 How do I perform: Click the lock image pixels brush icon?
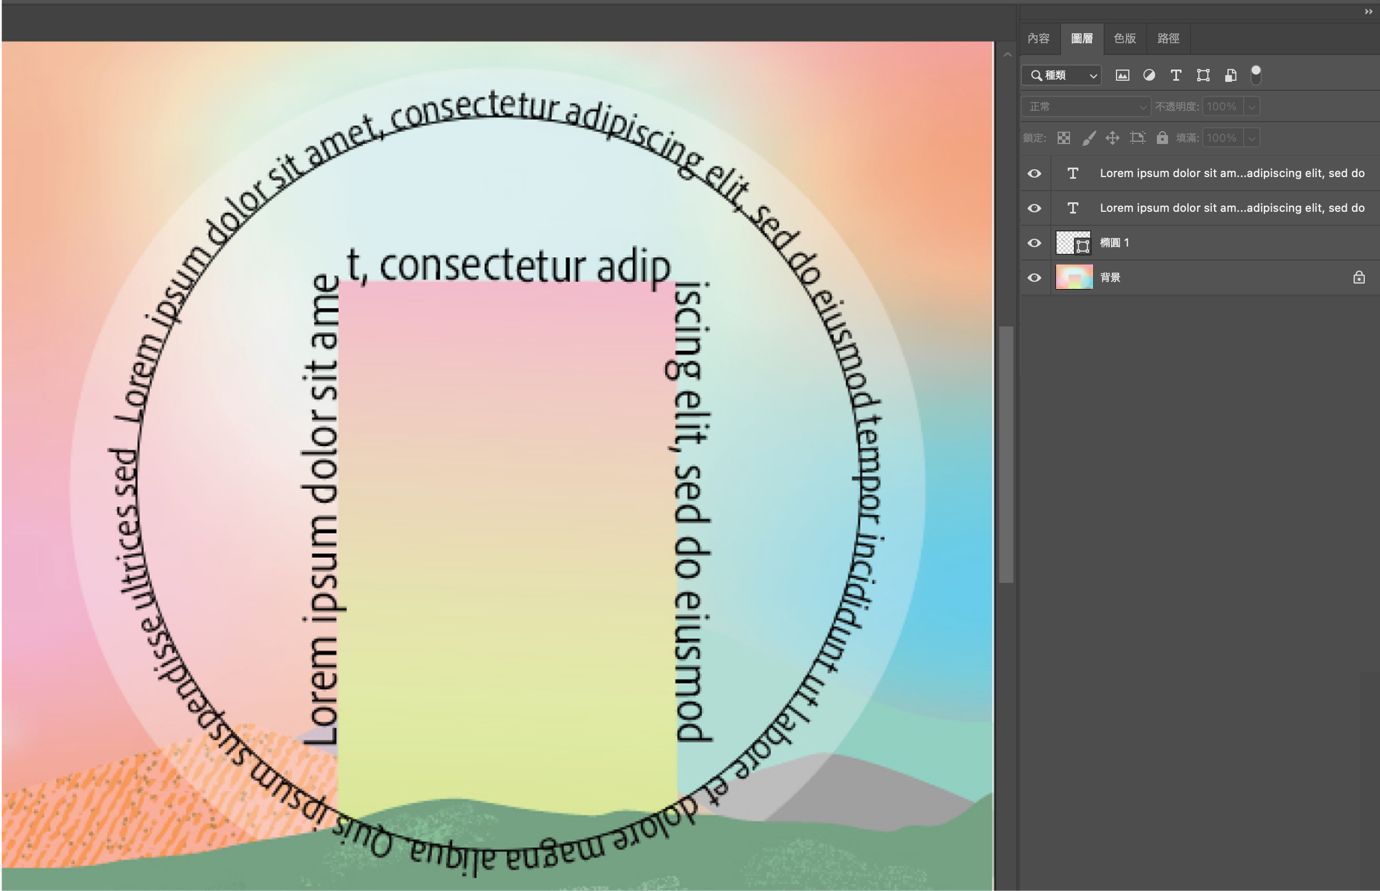(x=1088, y=138)
